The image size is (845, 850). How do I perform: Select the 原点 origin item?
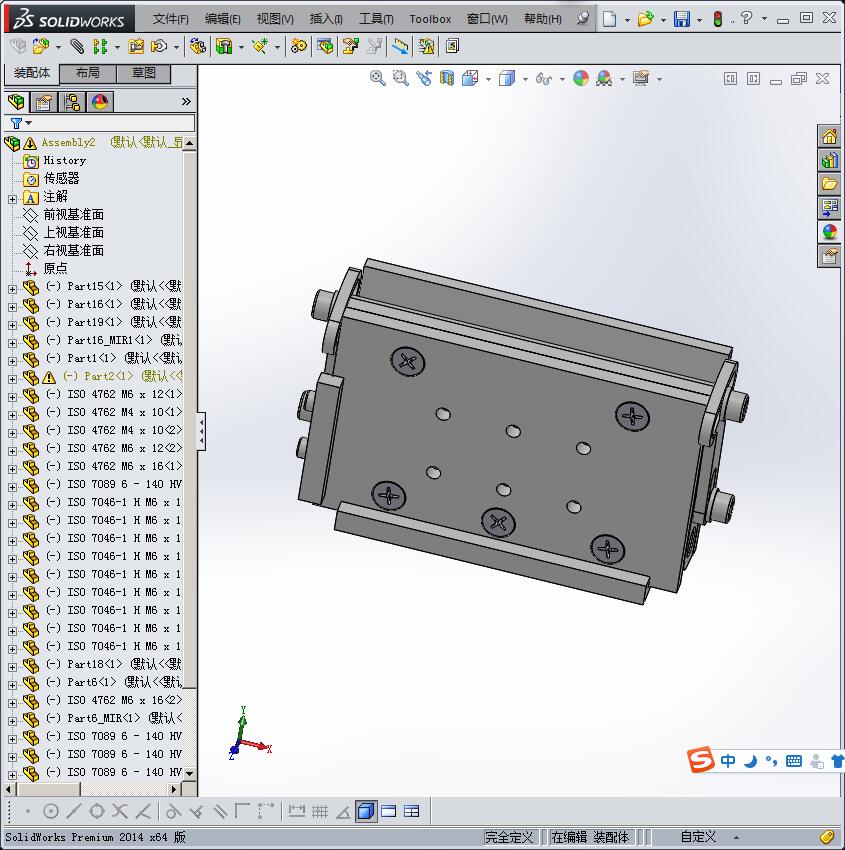click(55, 268)
